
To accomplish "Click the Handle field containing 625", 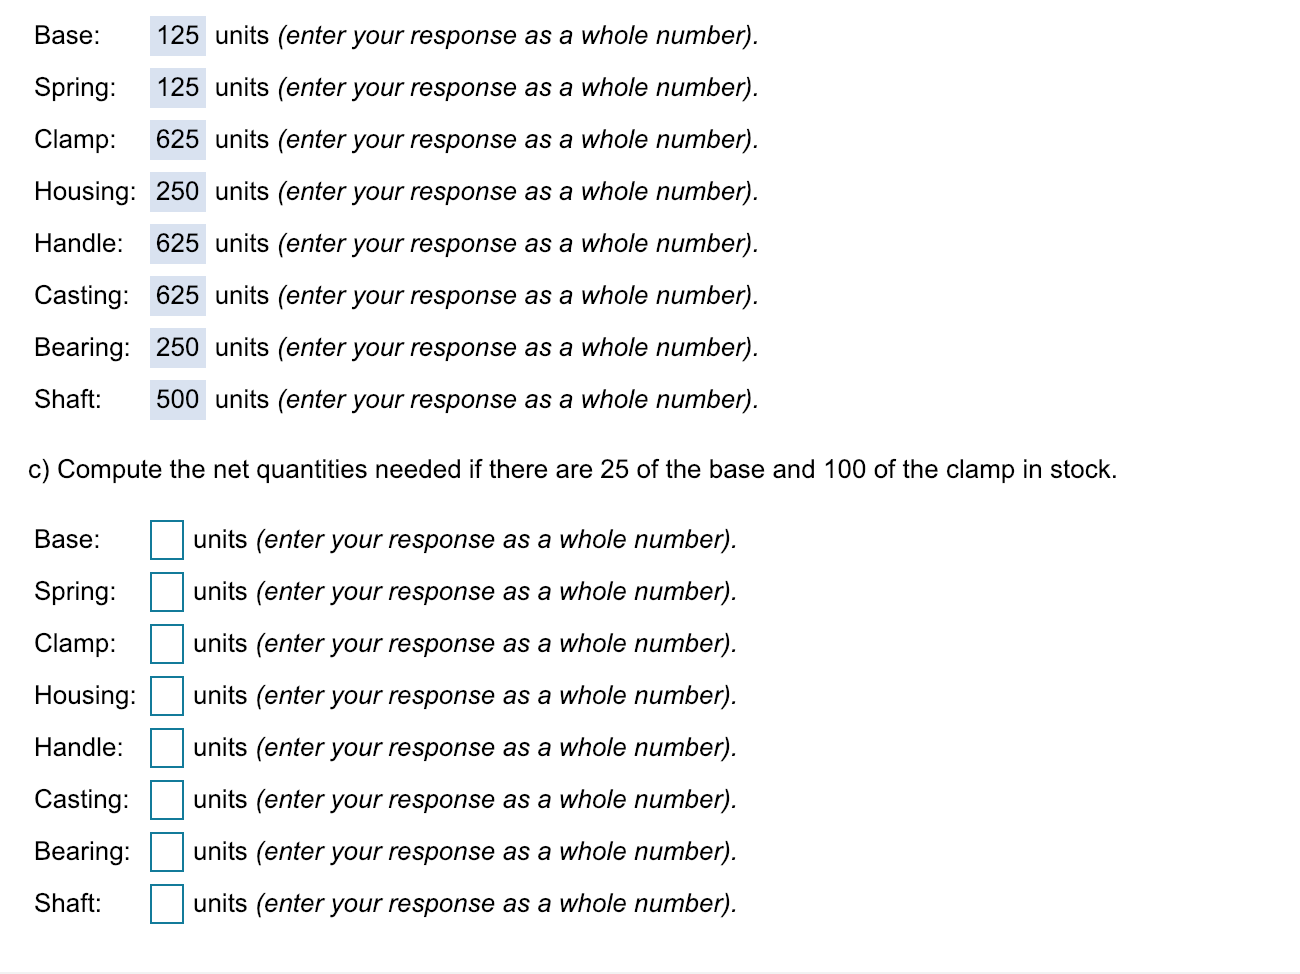I will point(176,243).
